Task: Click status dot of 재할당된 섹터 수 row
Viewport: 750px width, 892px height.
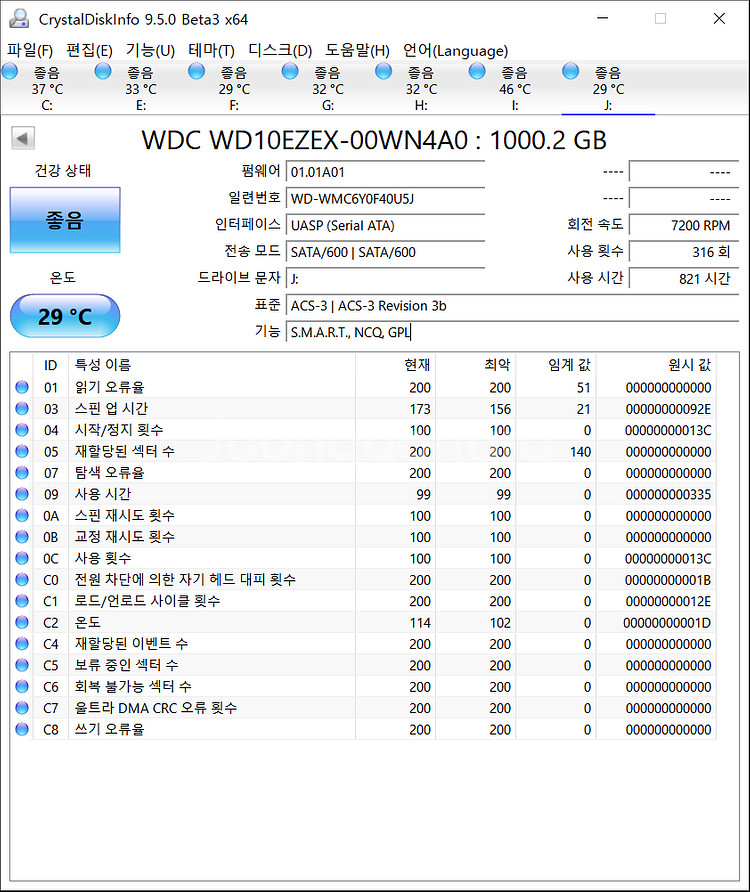Action: point(22,452)
